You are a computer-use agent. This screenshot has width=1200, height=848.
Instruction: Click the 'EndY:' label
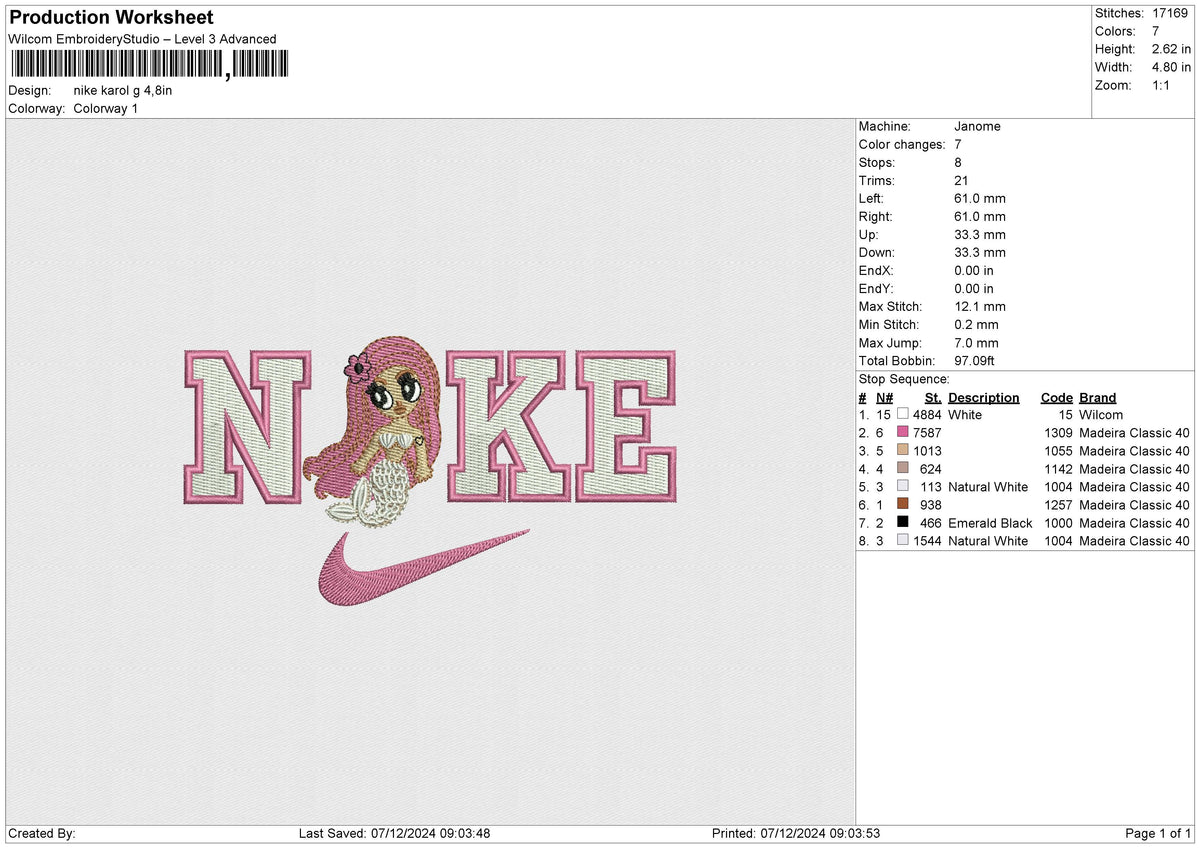(x=876, y=288)
